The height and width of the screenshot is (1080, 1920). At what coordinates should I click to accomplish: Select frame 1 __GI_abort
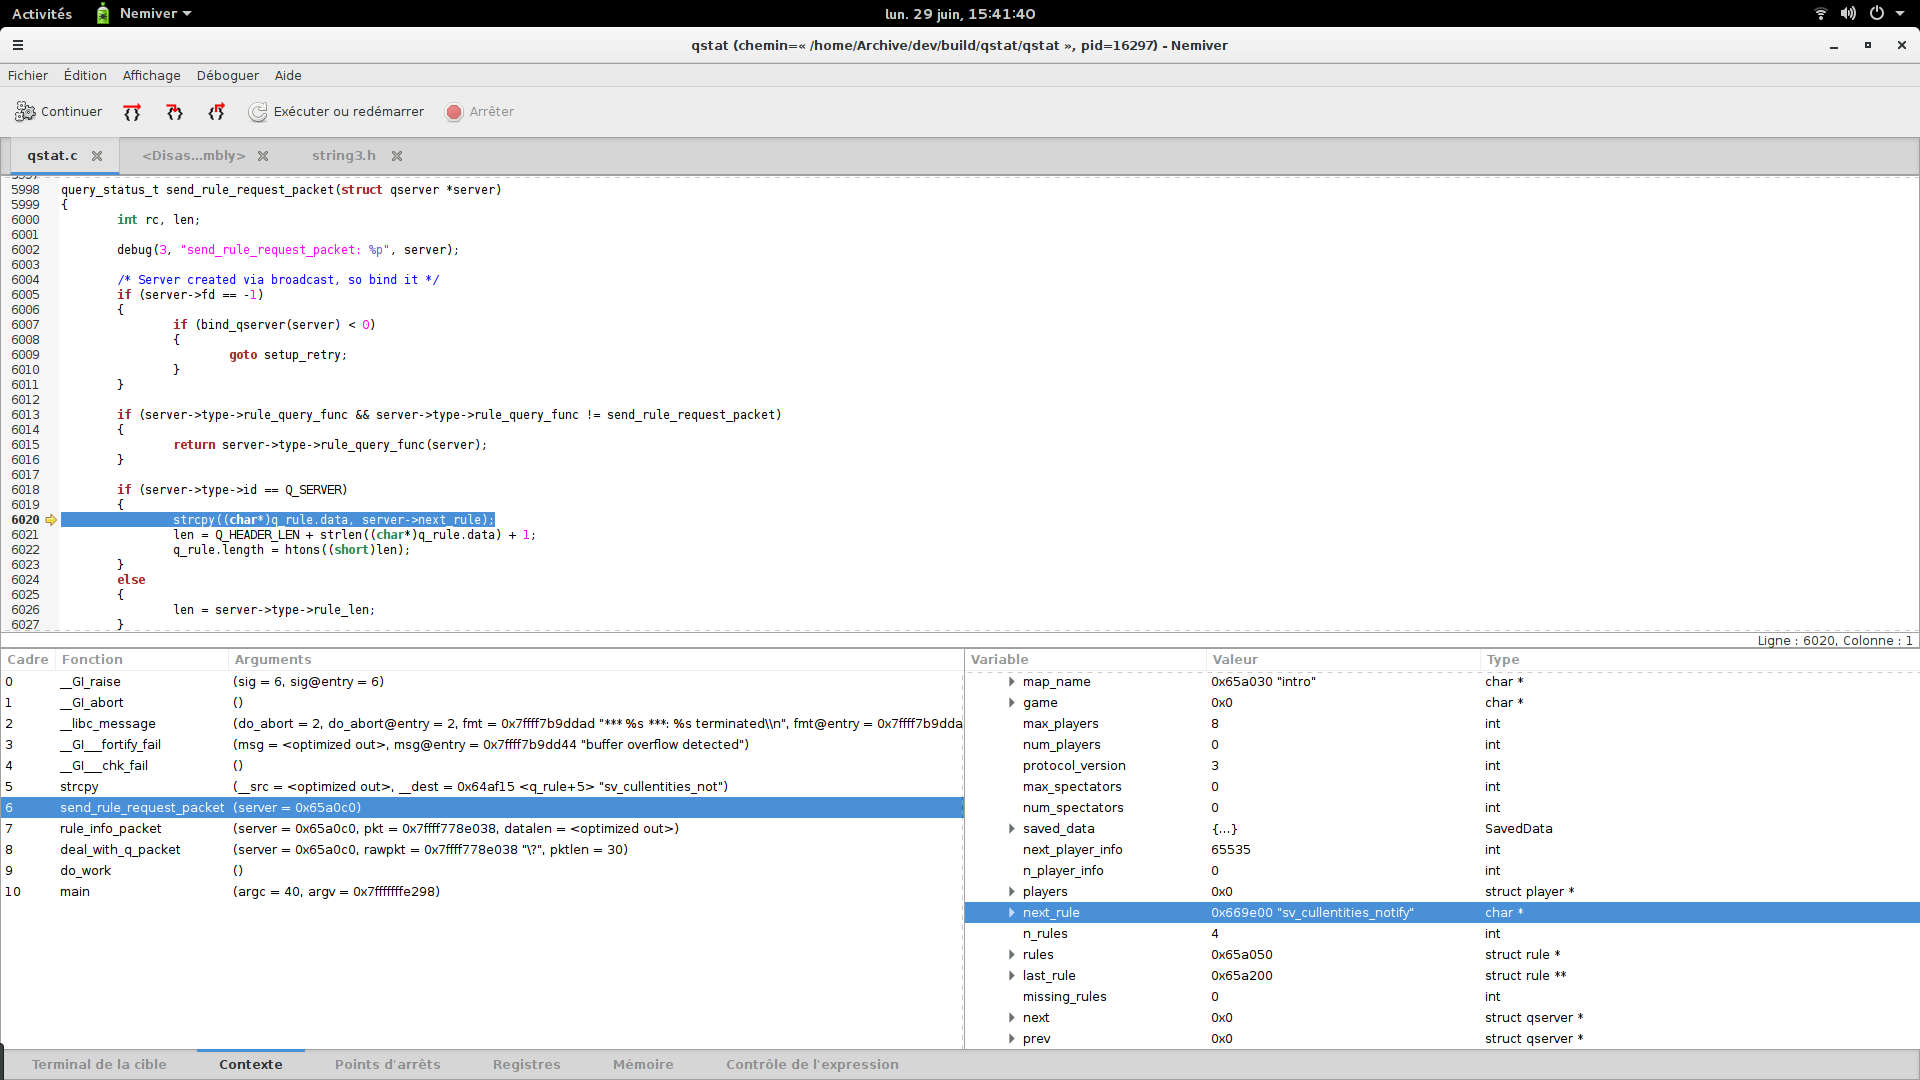coord(482,703)
